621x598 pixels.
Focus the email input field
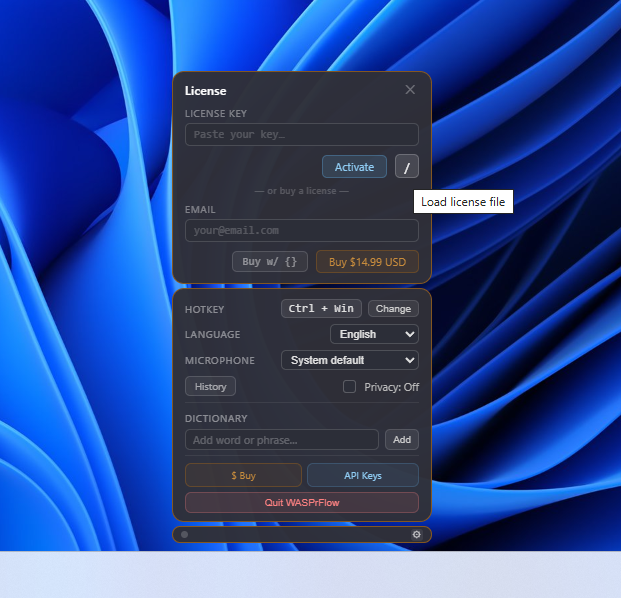(x=302, y=230)
